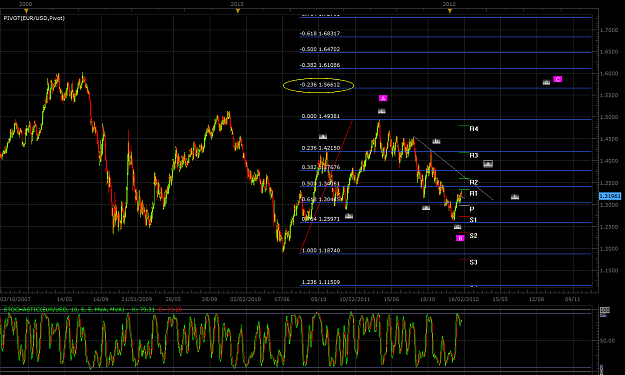Image resolution: width=625 pixels, height=375 pixels.
Task: Click the highlighted current price tag 1.31951
Action: click(x=610, y=196)
